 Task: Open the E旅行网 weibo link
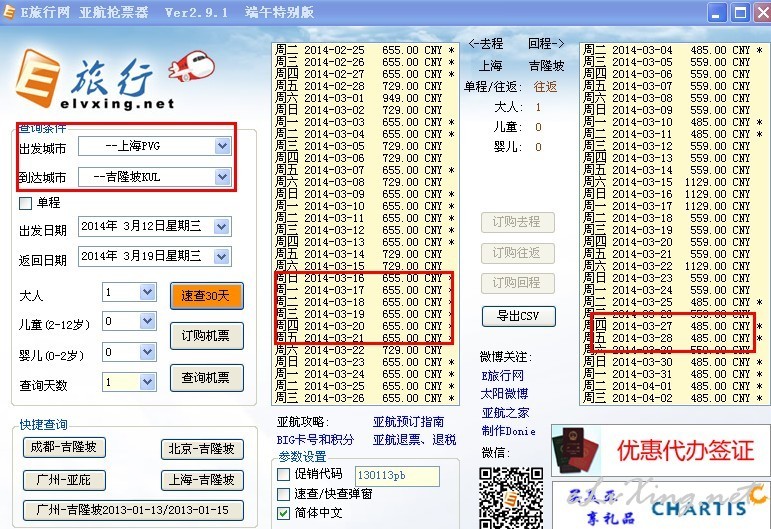coord(503,376)
